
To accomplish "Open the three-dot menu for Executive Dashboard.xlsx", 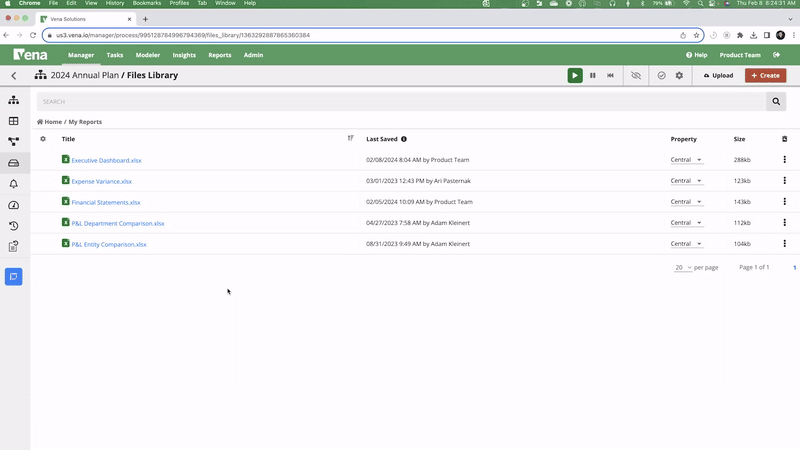I will point(784,160).
